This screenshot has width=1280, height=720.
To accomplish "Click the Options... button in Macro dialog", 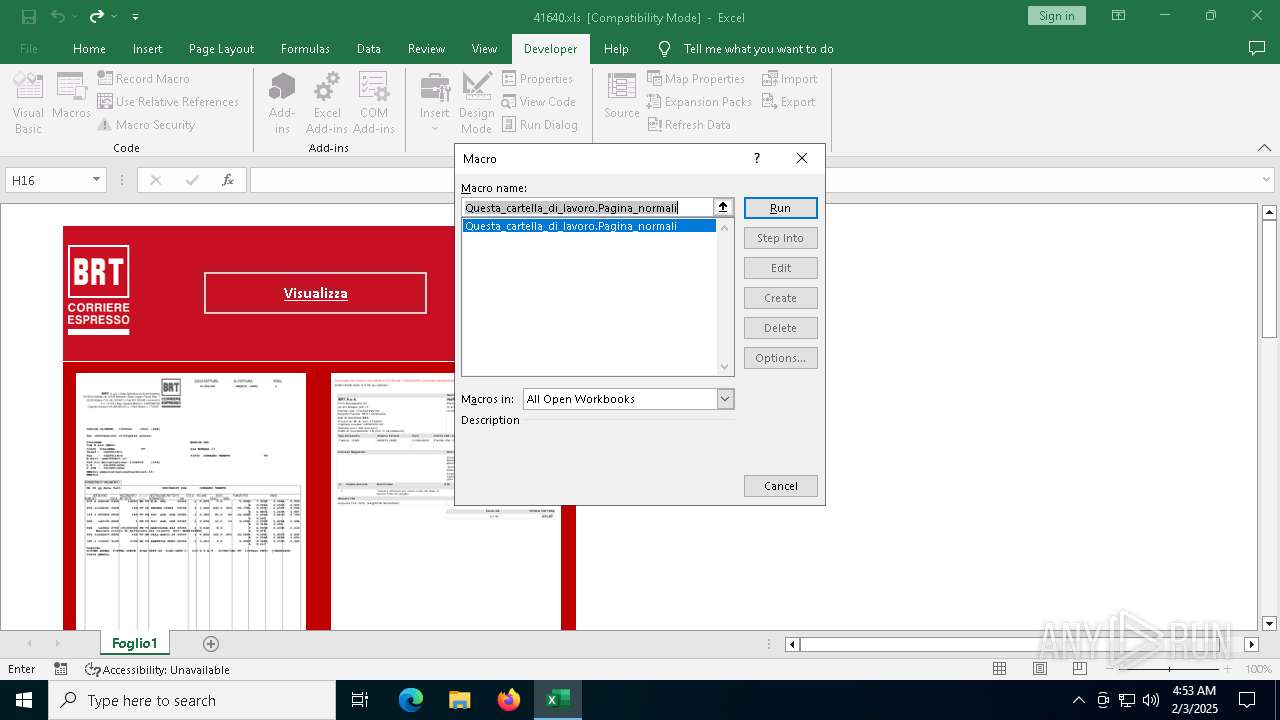I will pyautogui.click(x=780, y=358).
